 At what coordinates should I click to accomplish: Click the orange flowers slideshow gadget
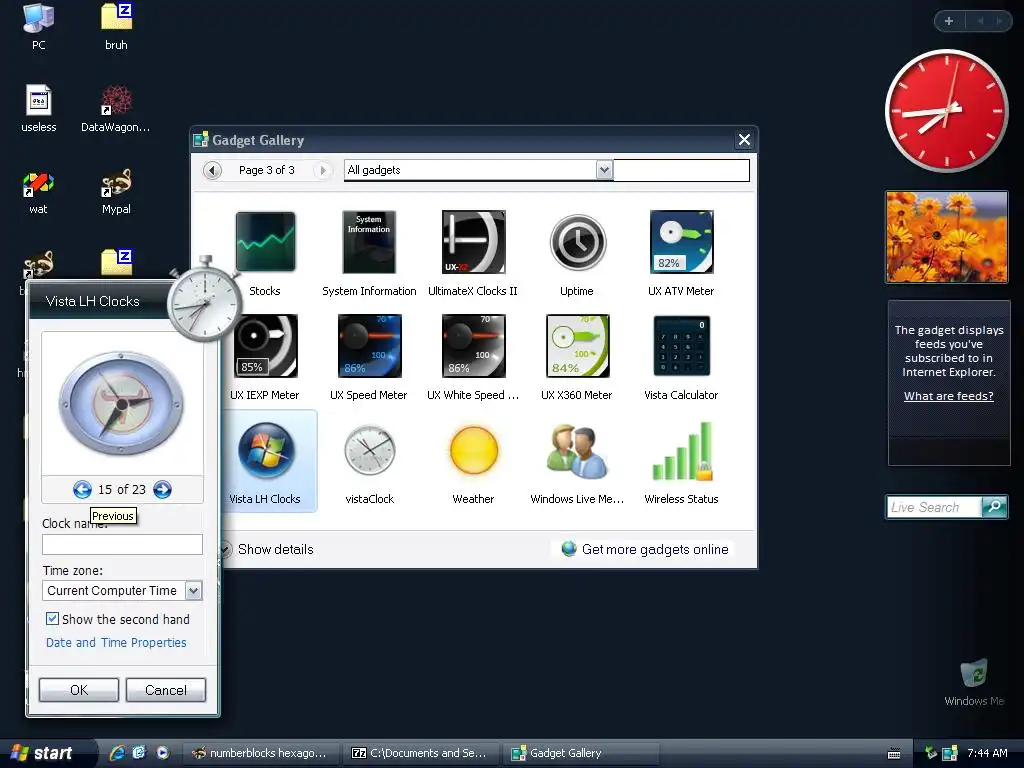click(x=947, y=237)
